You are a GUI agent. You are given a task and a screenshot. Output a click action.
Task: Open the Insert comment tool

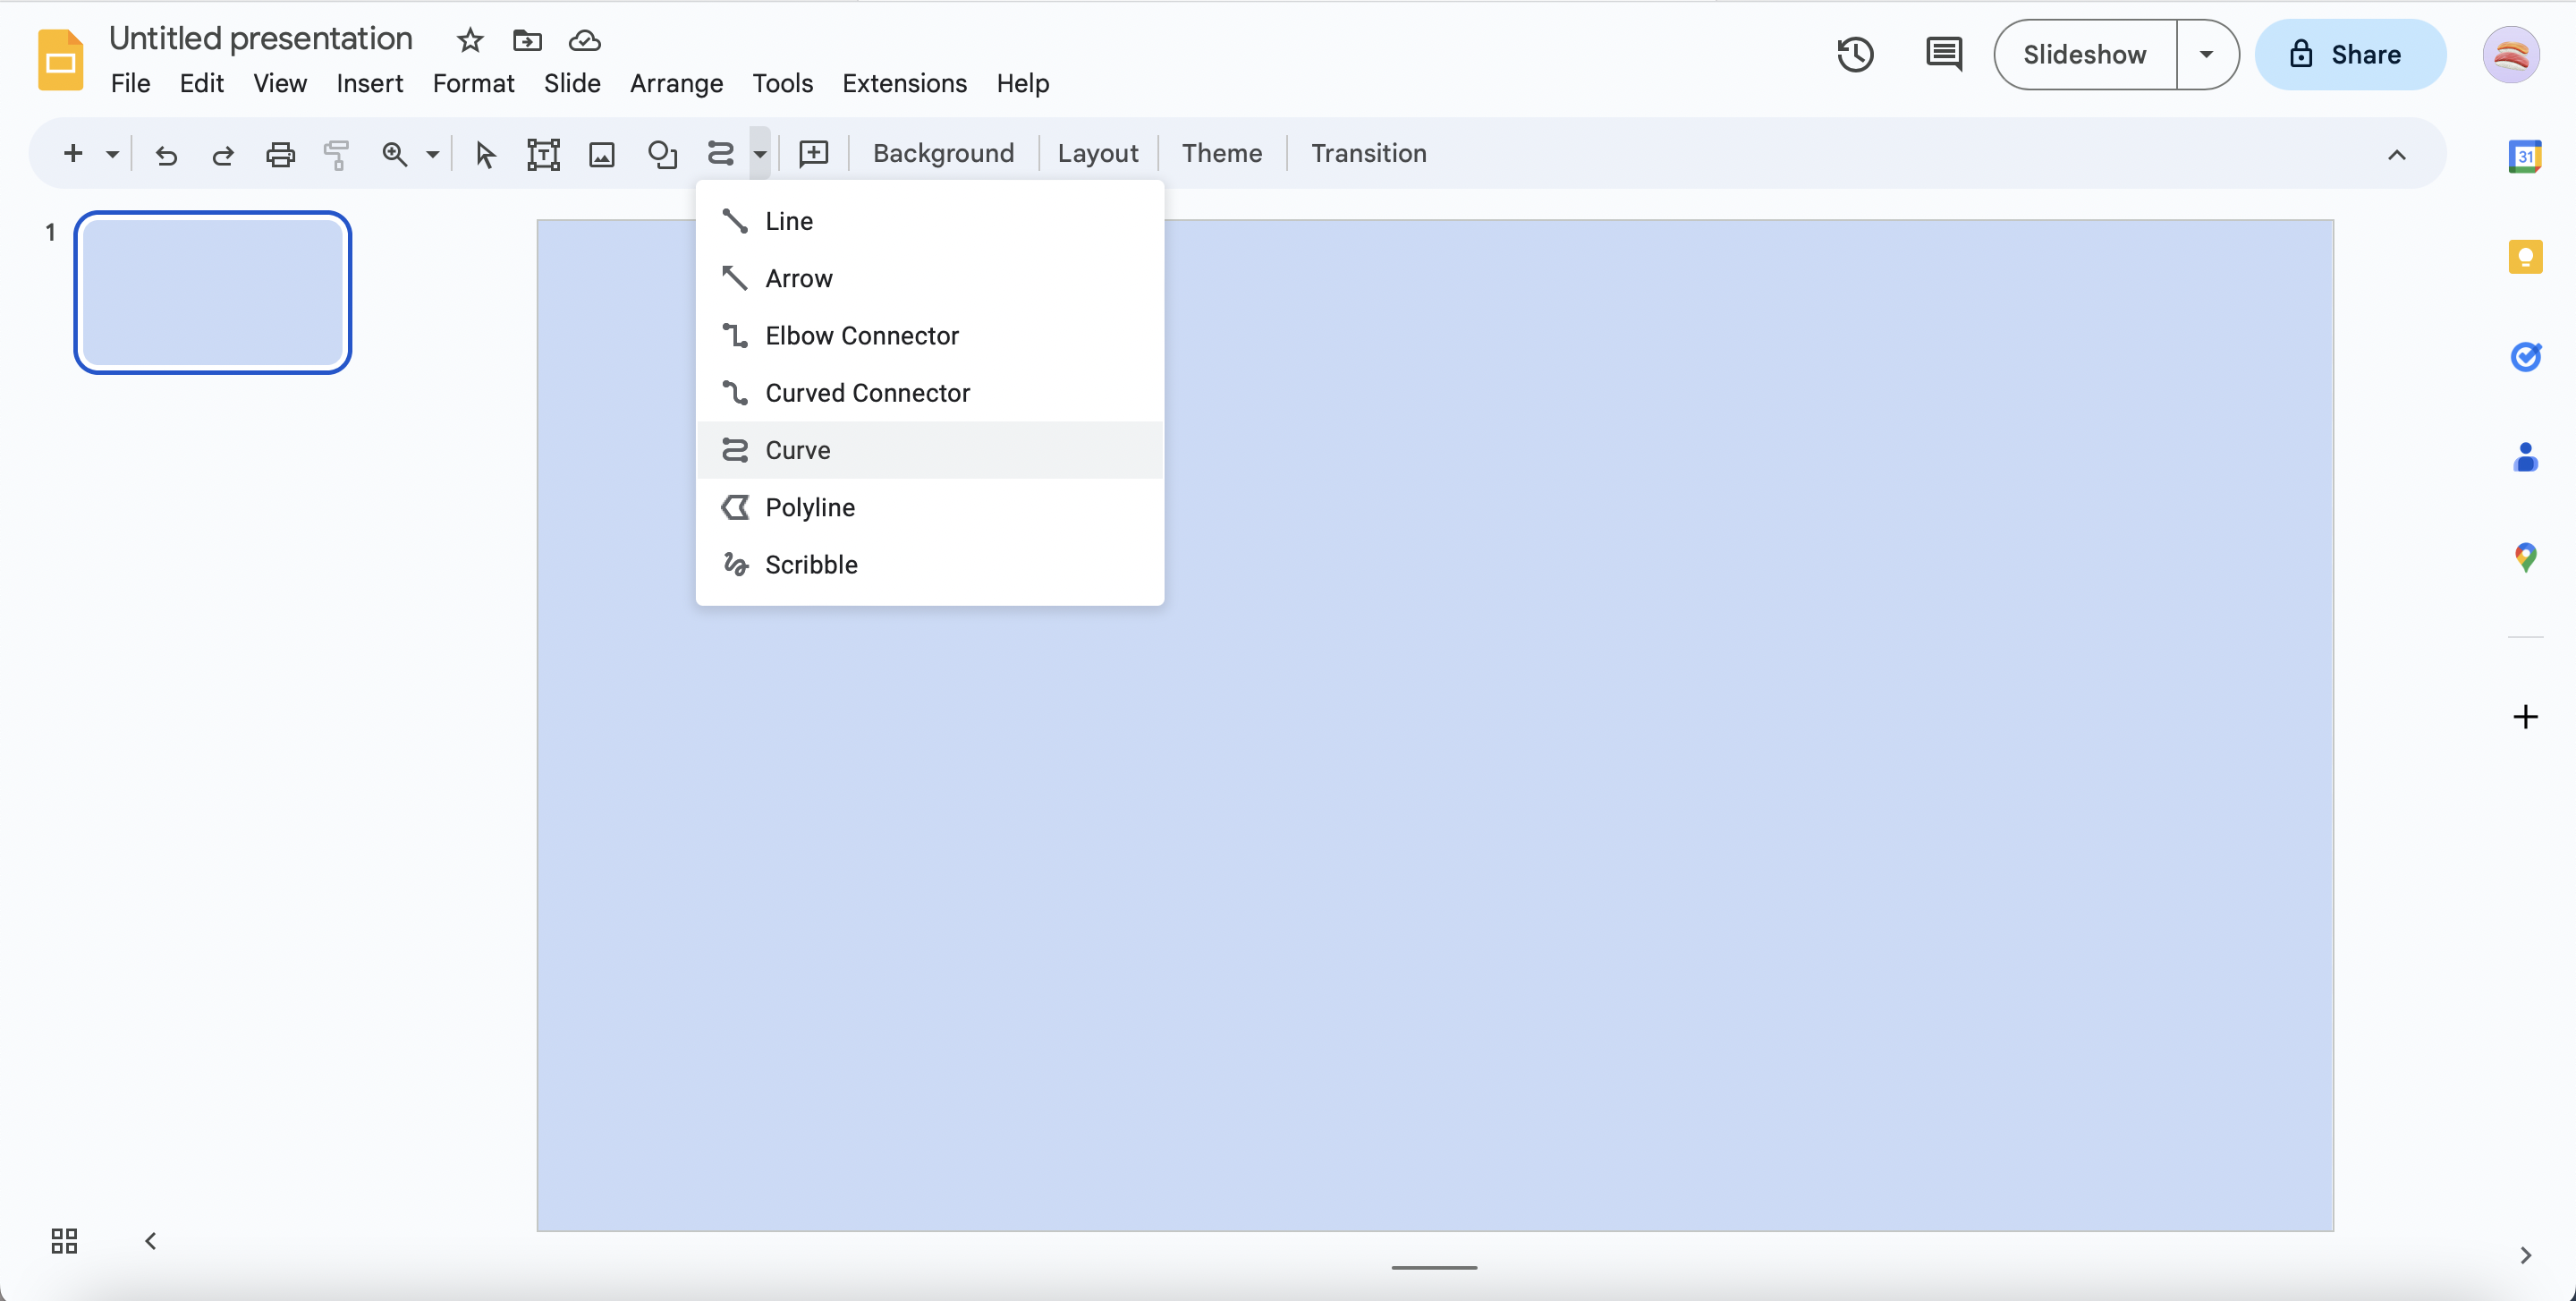[814, 153]
